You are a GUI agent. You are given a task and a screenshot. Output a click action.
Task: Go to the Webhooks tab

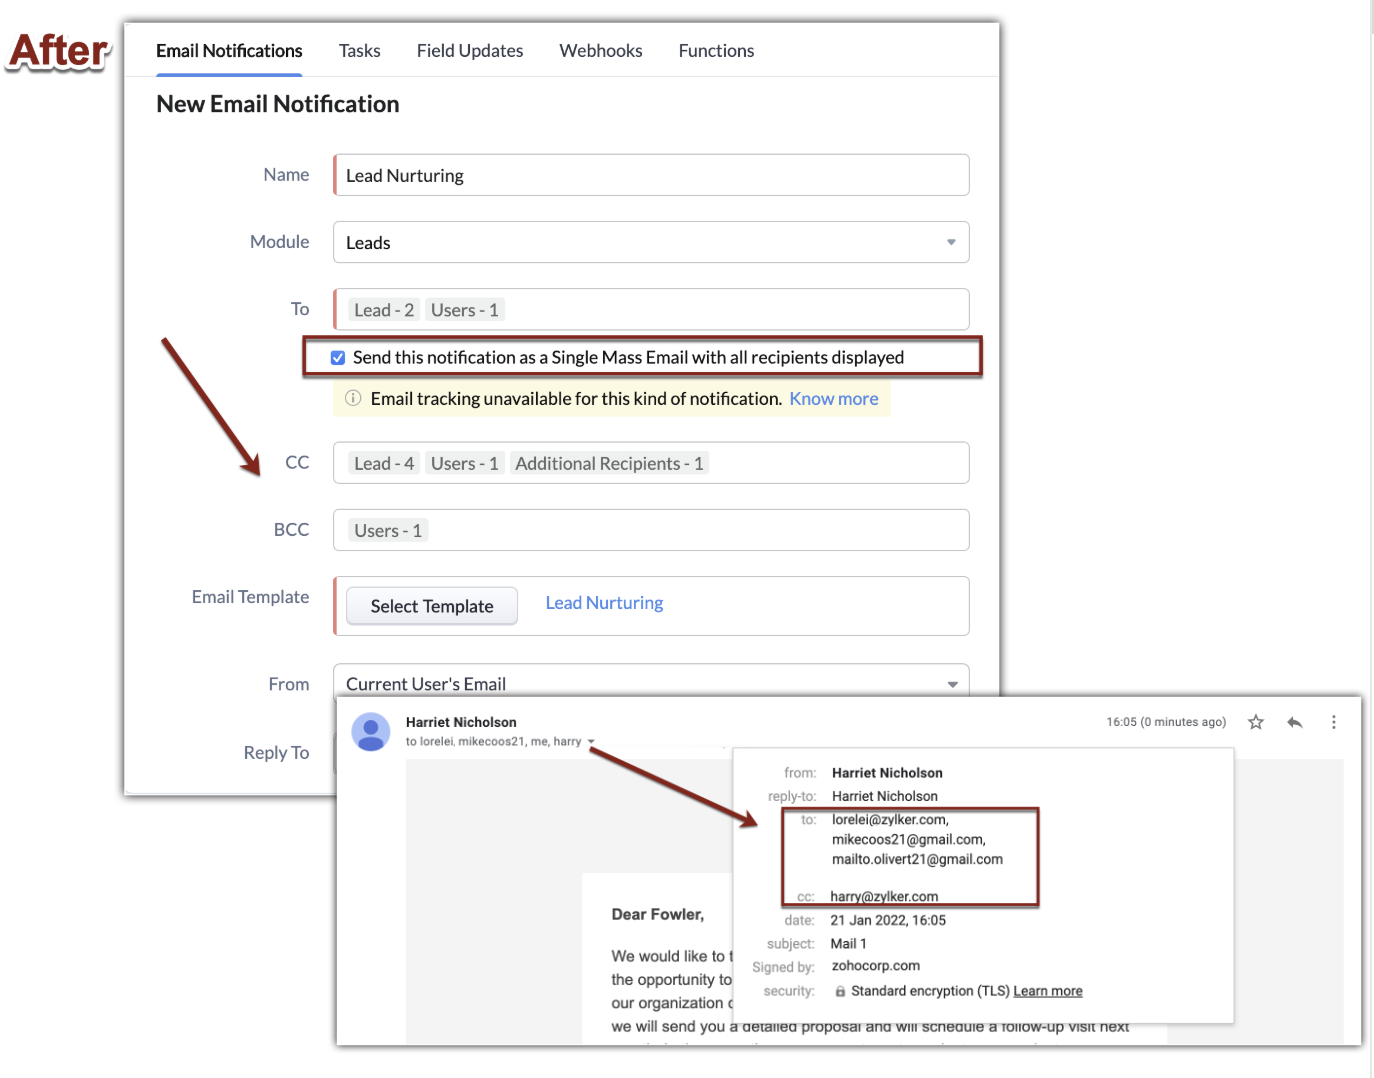coord(600,51)
